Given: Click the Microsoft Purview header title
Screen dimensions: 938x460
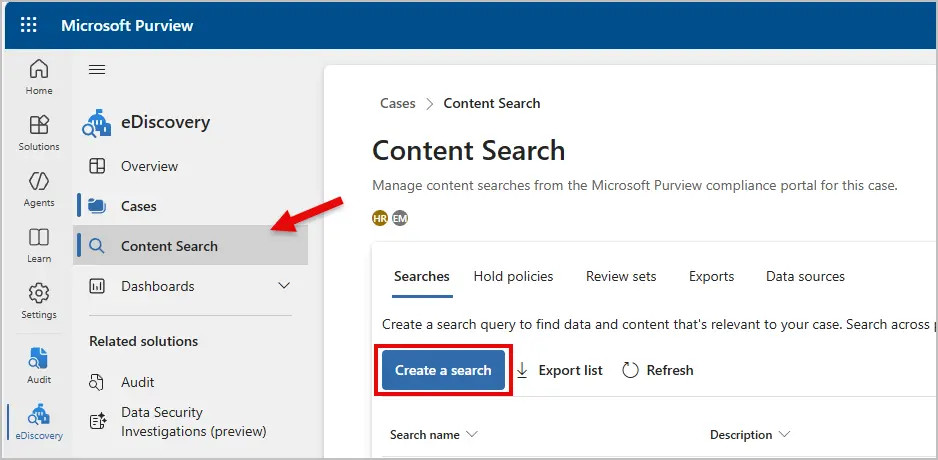Looking at the screenshot, I should pyautogui.click(x=127, y=25).
